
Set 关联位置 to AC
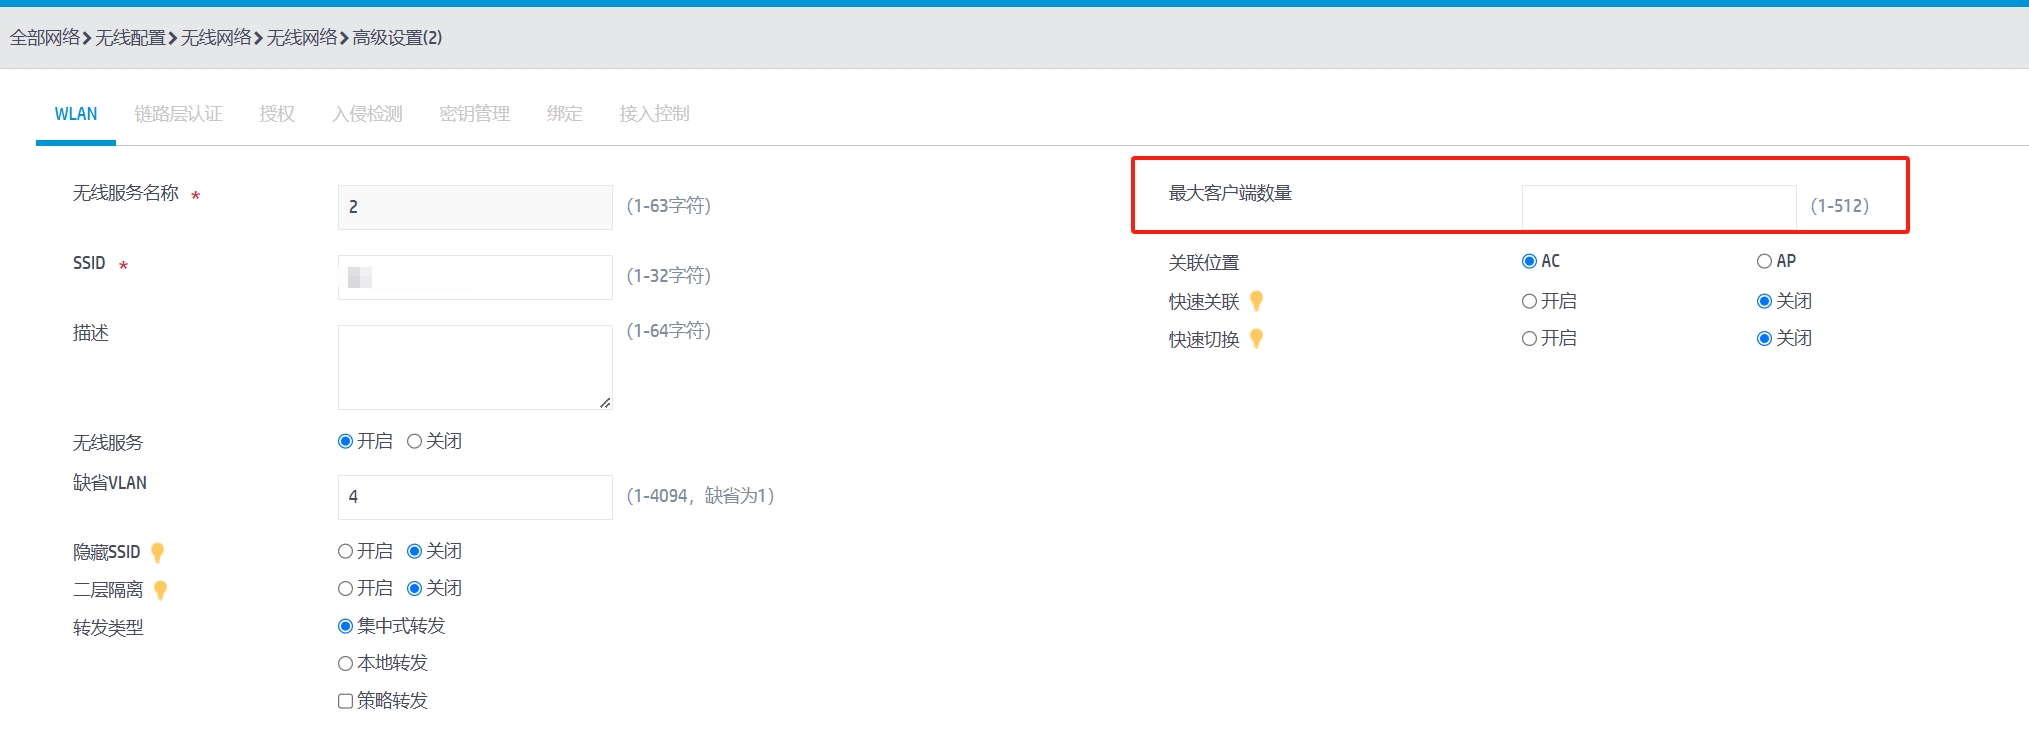pos(1529,261)
